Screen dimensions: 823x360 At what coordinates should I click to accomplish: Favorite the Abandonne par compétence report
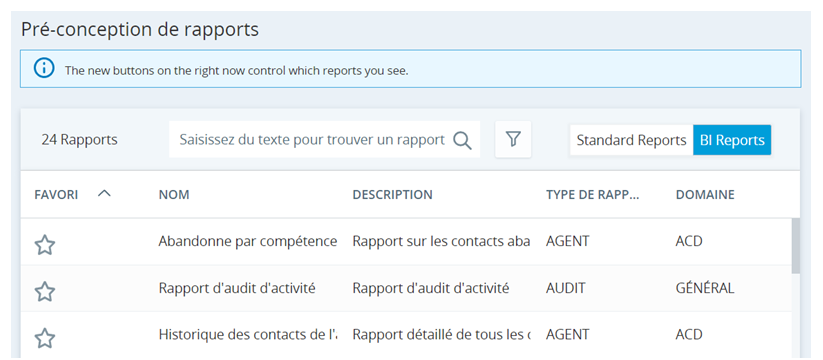pos(45,245)
